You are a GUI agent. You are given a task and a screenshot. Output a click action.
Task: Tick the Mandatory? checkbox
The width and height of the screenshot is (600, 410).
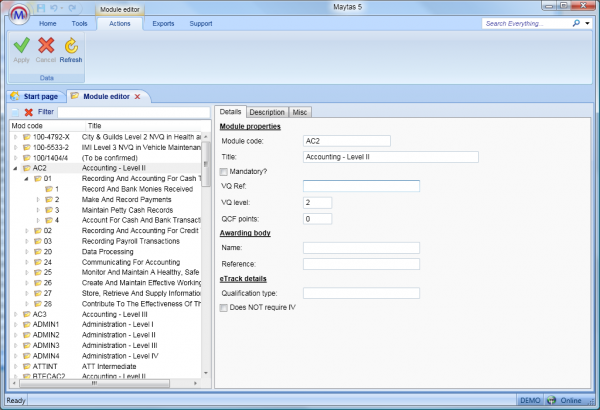pyautogui.click(x=223, y=171)
